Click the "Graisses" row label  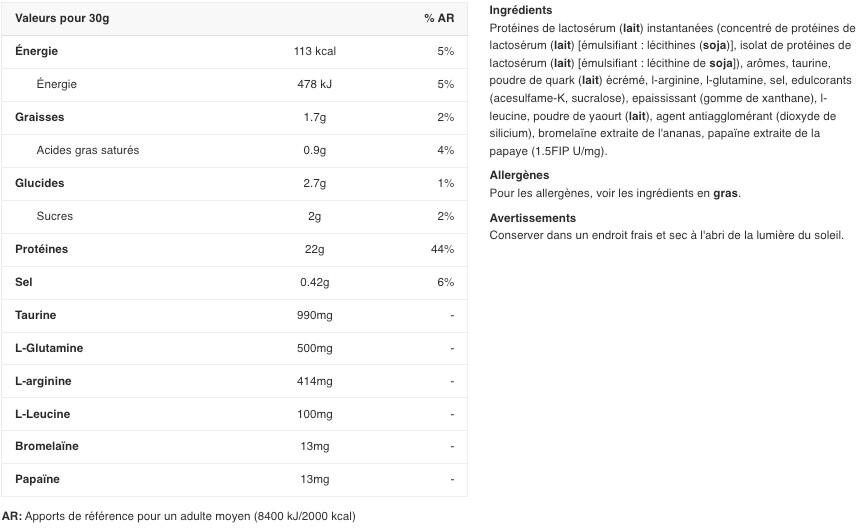(40, 117)
